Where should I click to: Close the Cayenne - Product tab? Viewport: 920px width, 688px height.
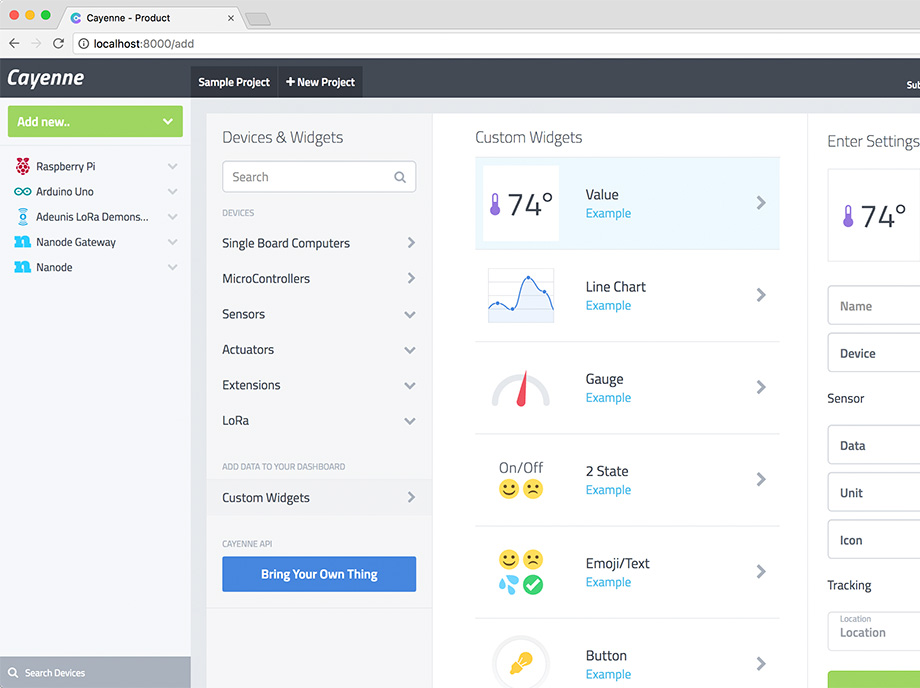(x=231, y=18)
